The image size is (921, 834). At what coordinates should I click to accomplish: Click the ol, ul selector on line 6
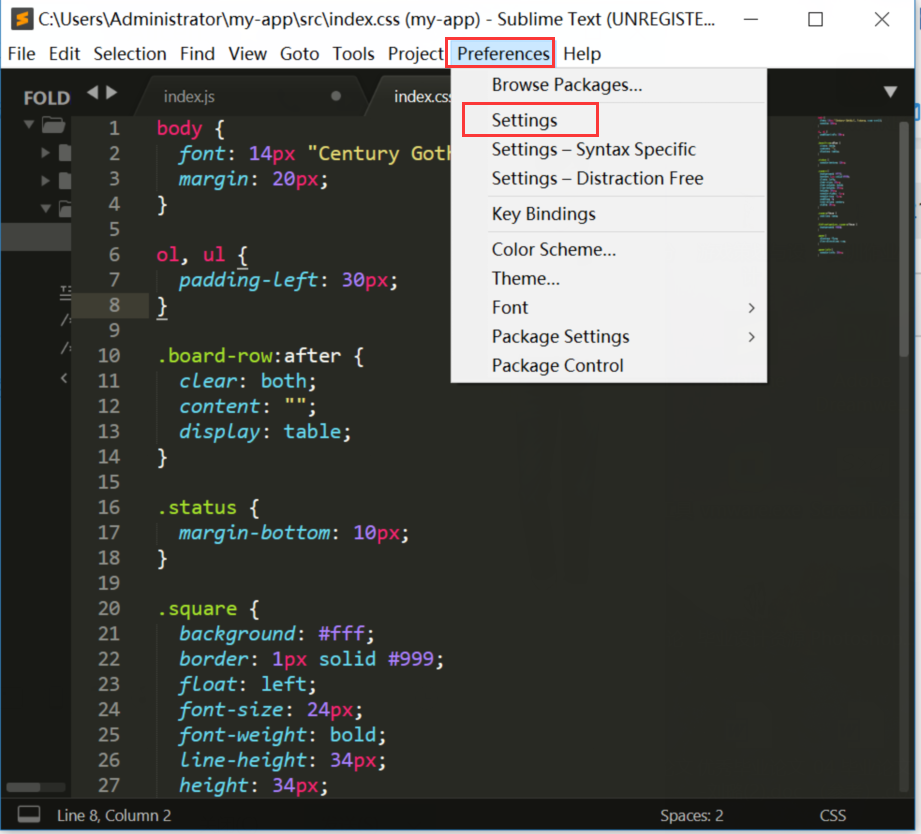(190, 254)
